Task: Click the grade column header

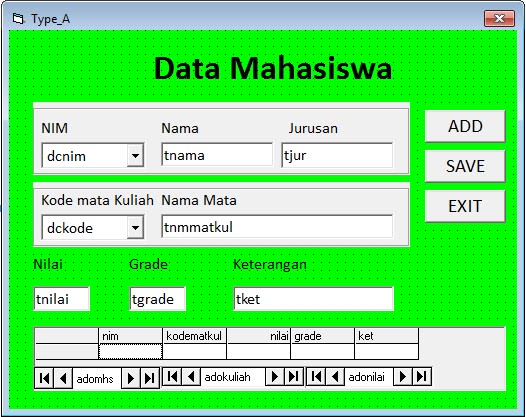Action: point(322,336)
